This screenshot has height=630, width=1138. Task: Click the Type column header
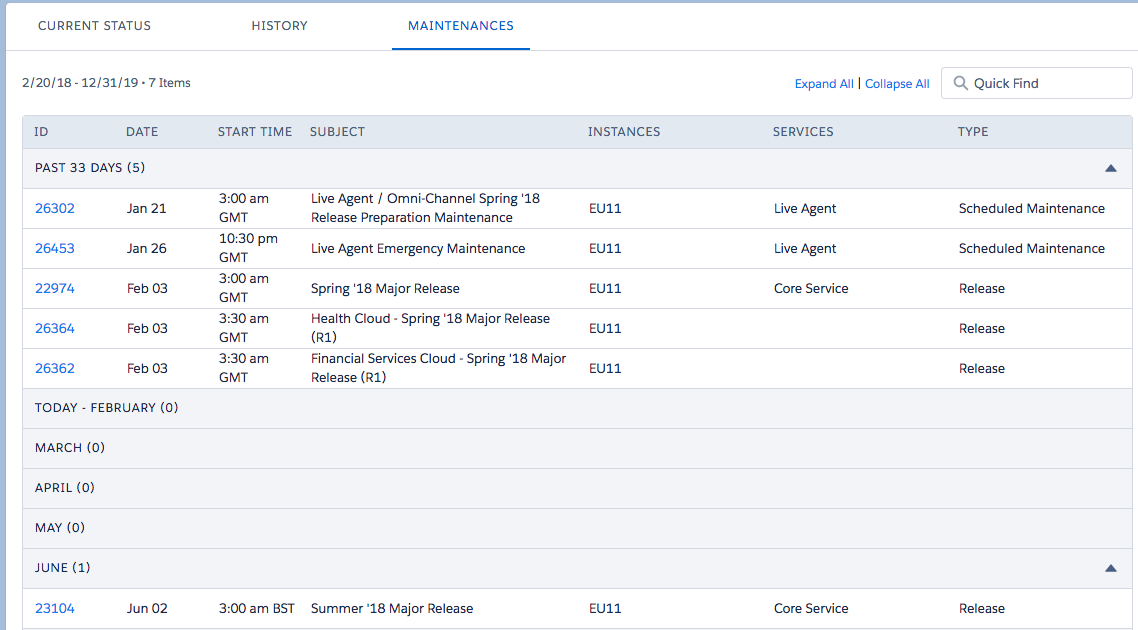pos(973,131)
